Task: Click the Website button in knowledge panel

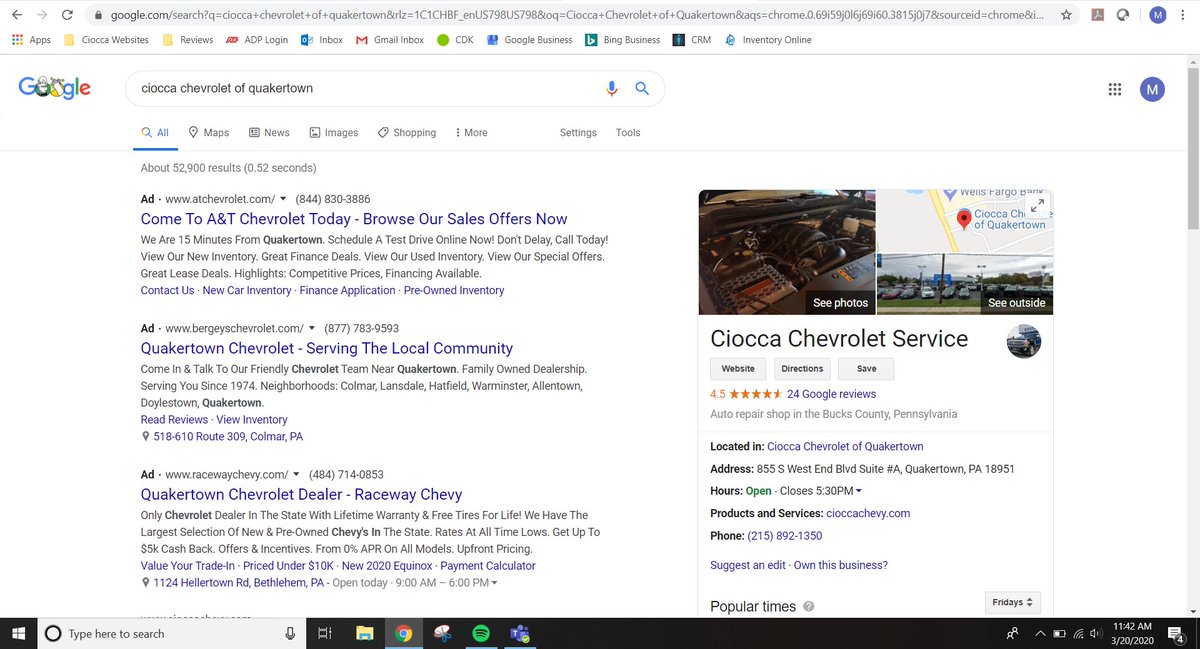Action: pos(738,369)
